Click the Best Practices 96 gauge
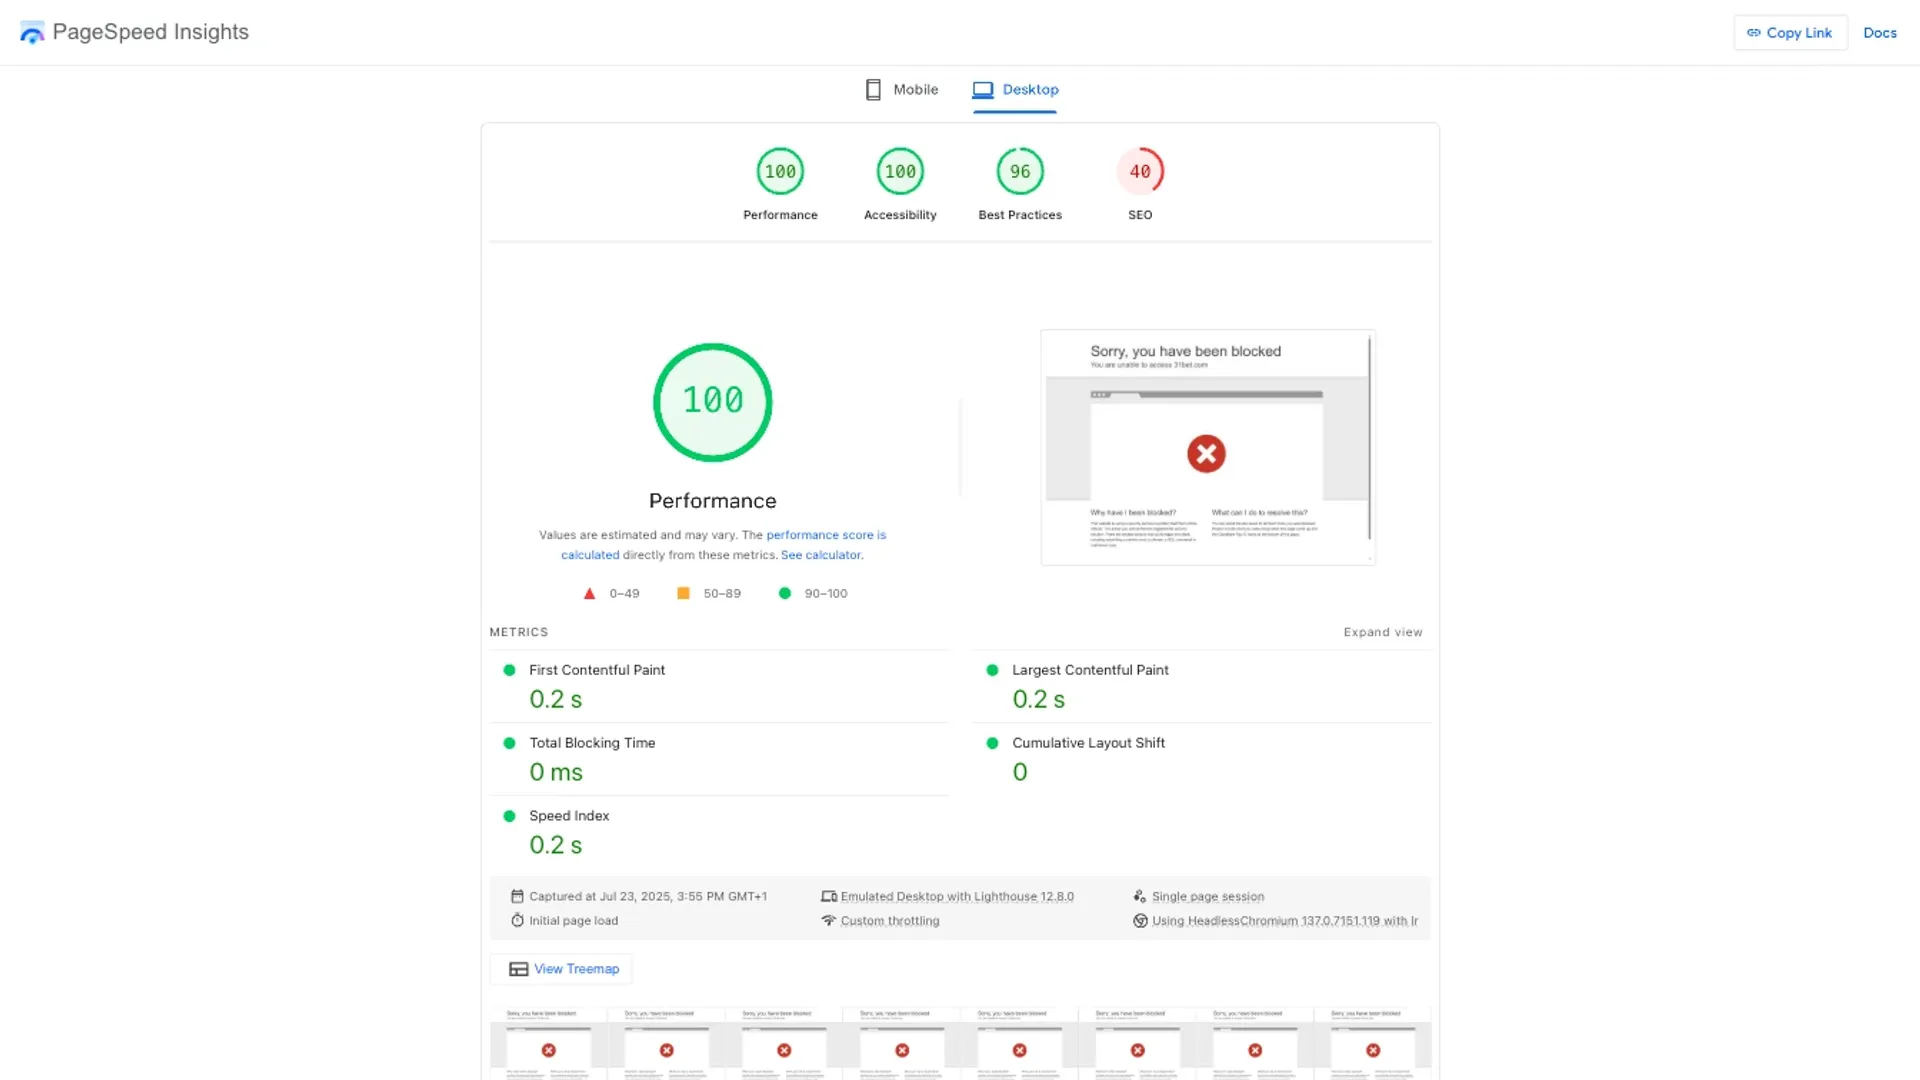The image size is (1920, 1080). (1020, 172)
